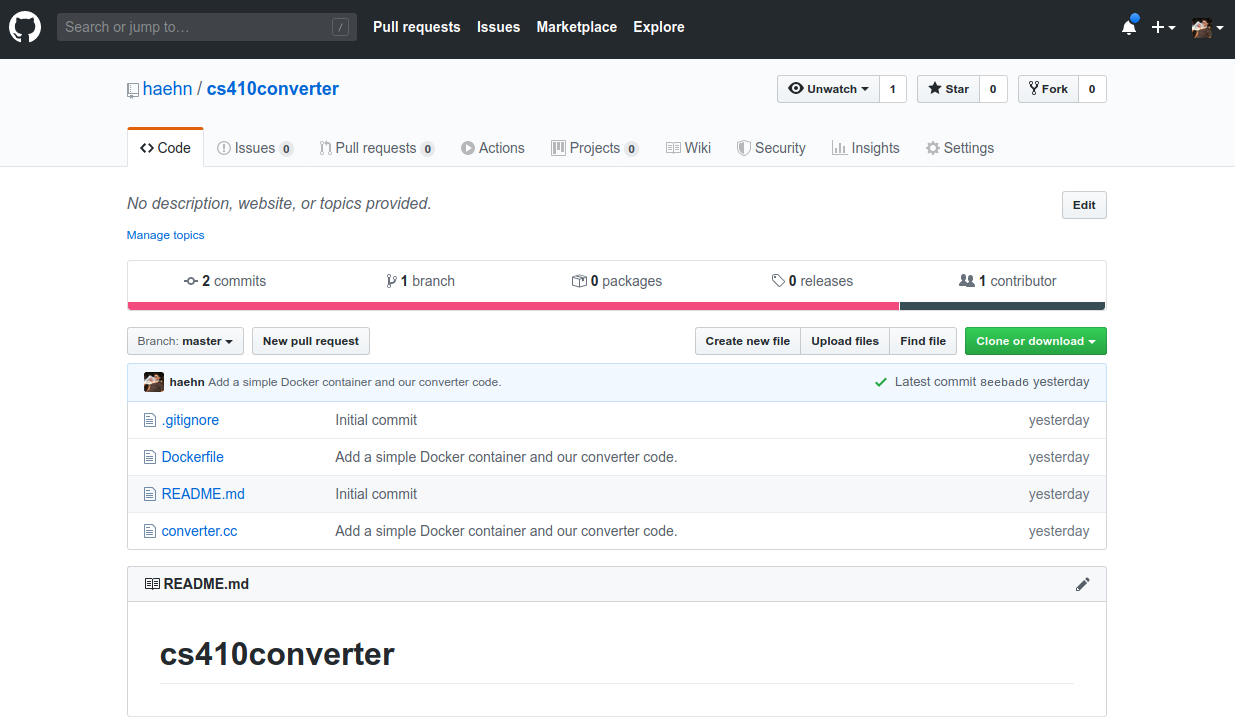Click the Find file button
The image size is (1235, 724).
923,341
